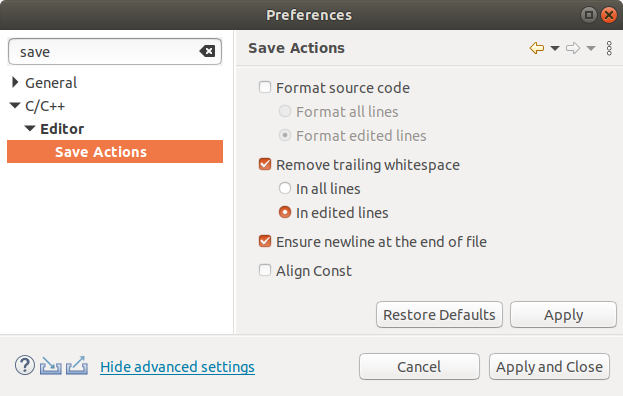Select the Save Actions tree item

point(115,152)
